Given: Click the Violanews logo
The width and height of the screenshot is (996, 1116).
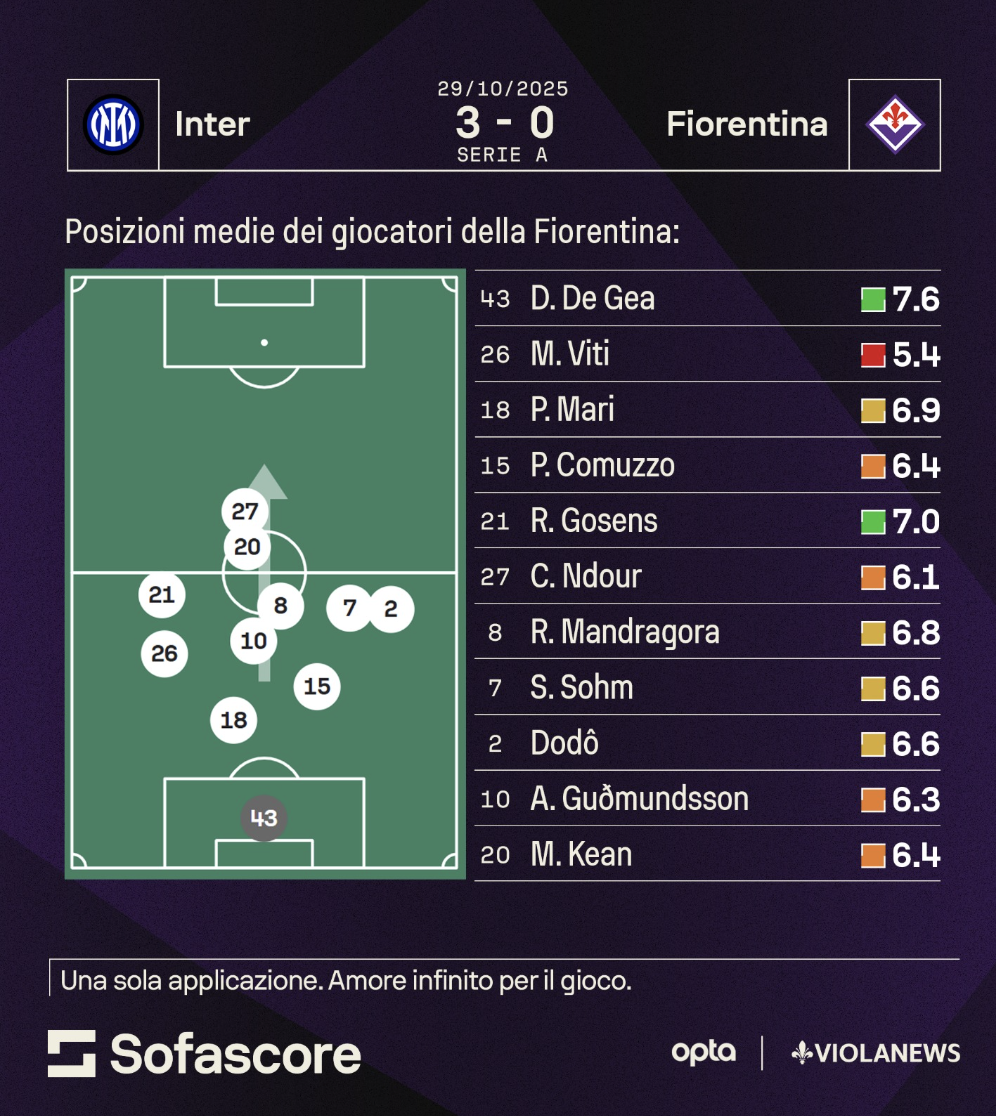Looking at the screenshot, I should (876, 1053).
